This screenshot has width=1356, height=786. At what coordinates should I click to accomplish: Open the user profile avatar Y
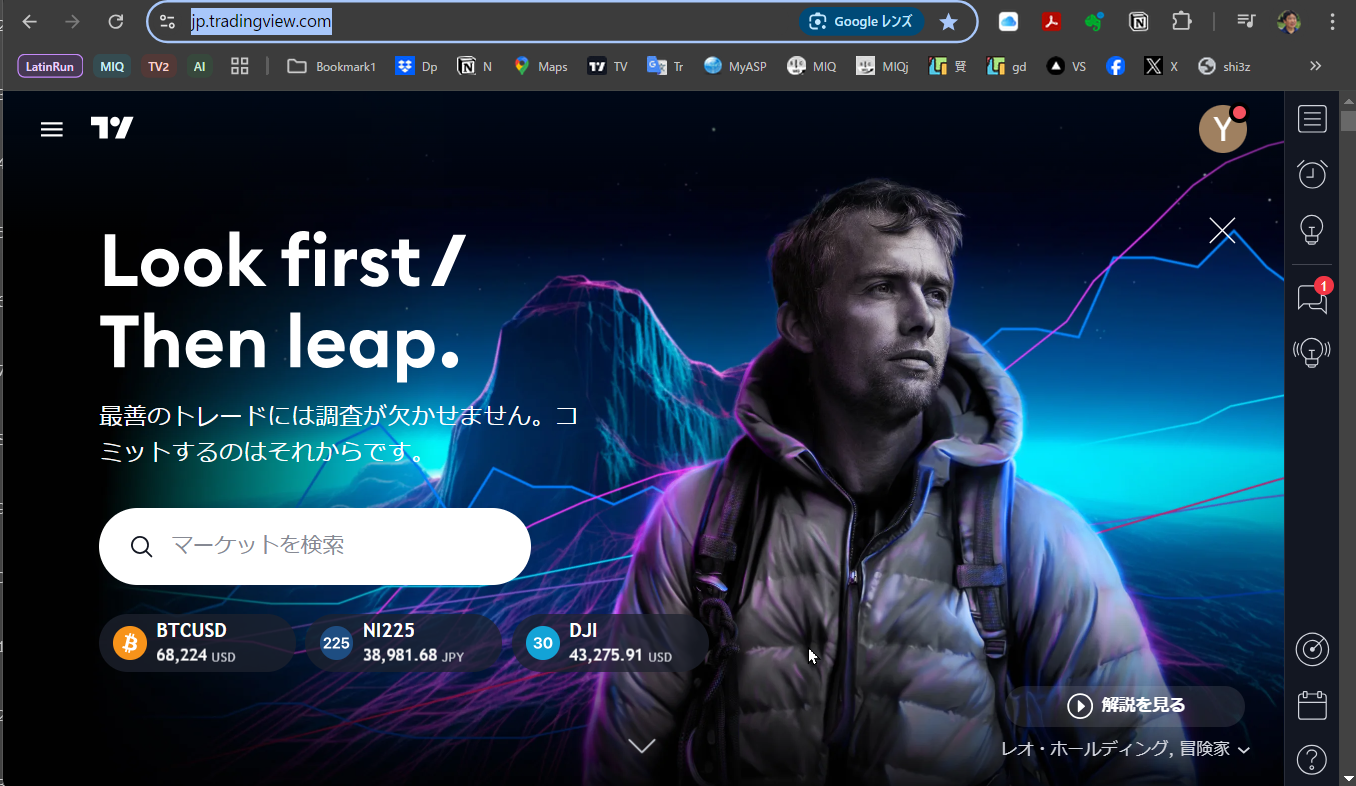1222,129
